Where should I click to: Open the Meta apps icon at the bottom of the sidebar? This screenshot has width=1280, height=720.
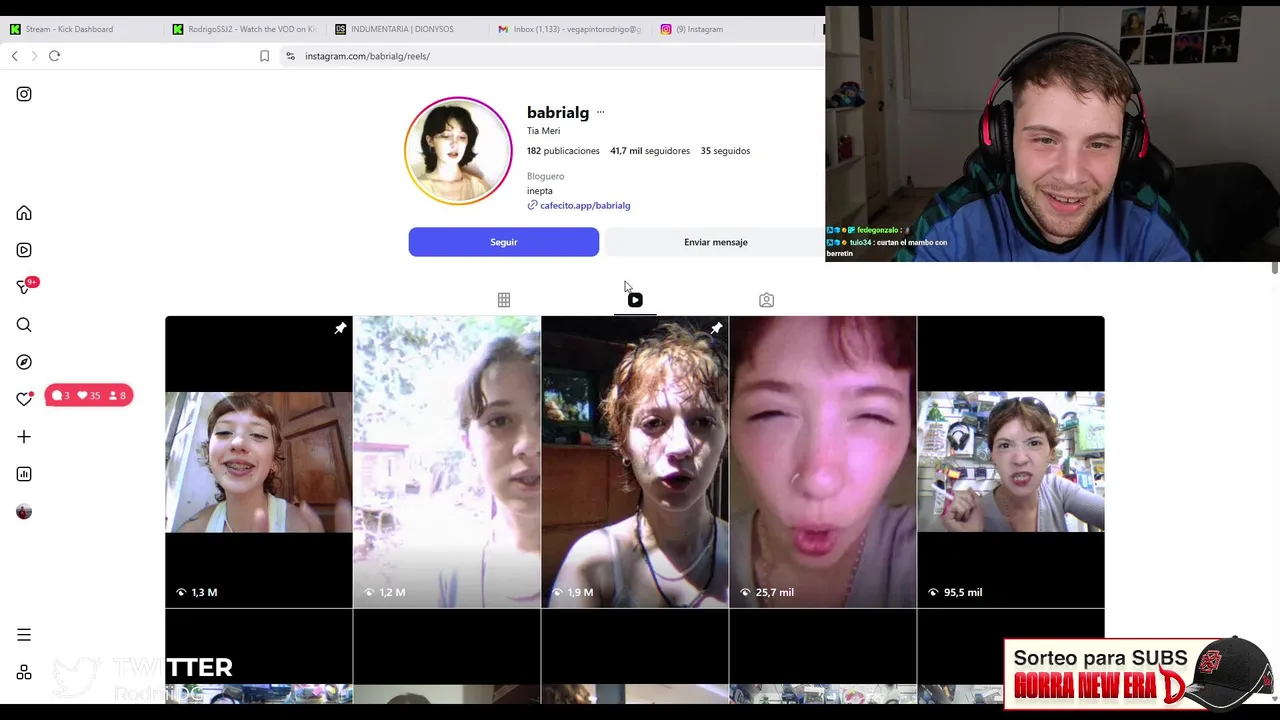coord(24,672)
